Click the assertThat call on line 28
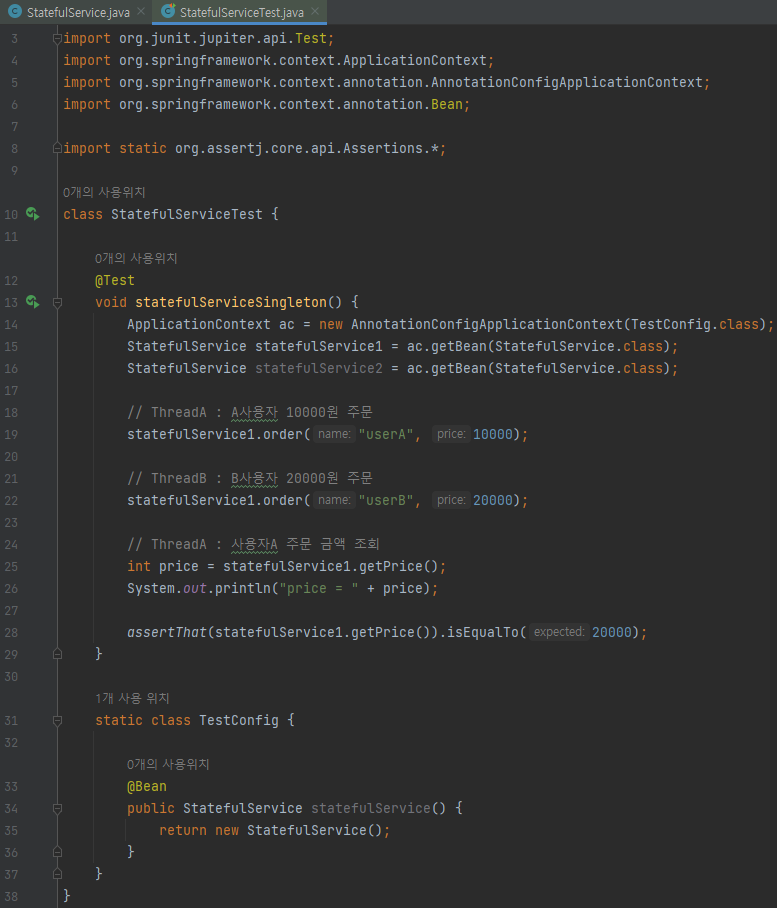Image resolution: width=777 pixels, height=908 pixels. pos(167,632)
